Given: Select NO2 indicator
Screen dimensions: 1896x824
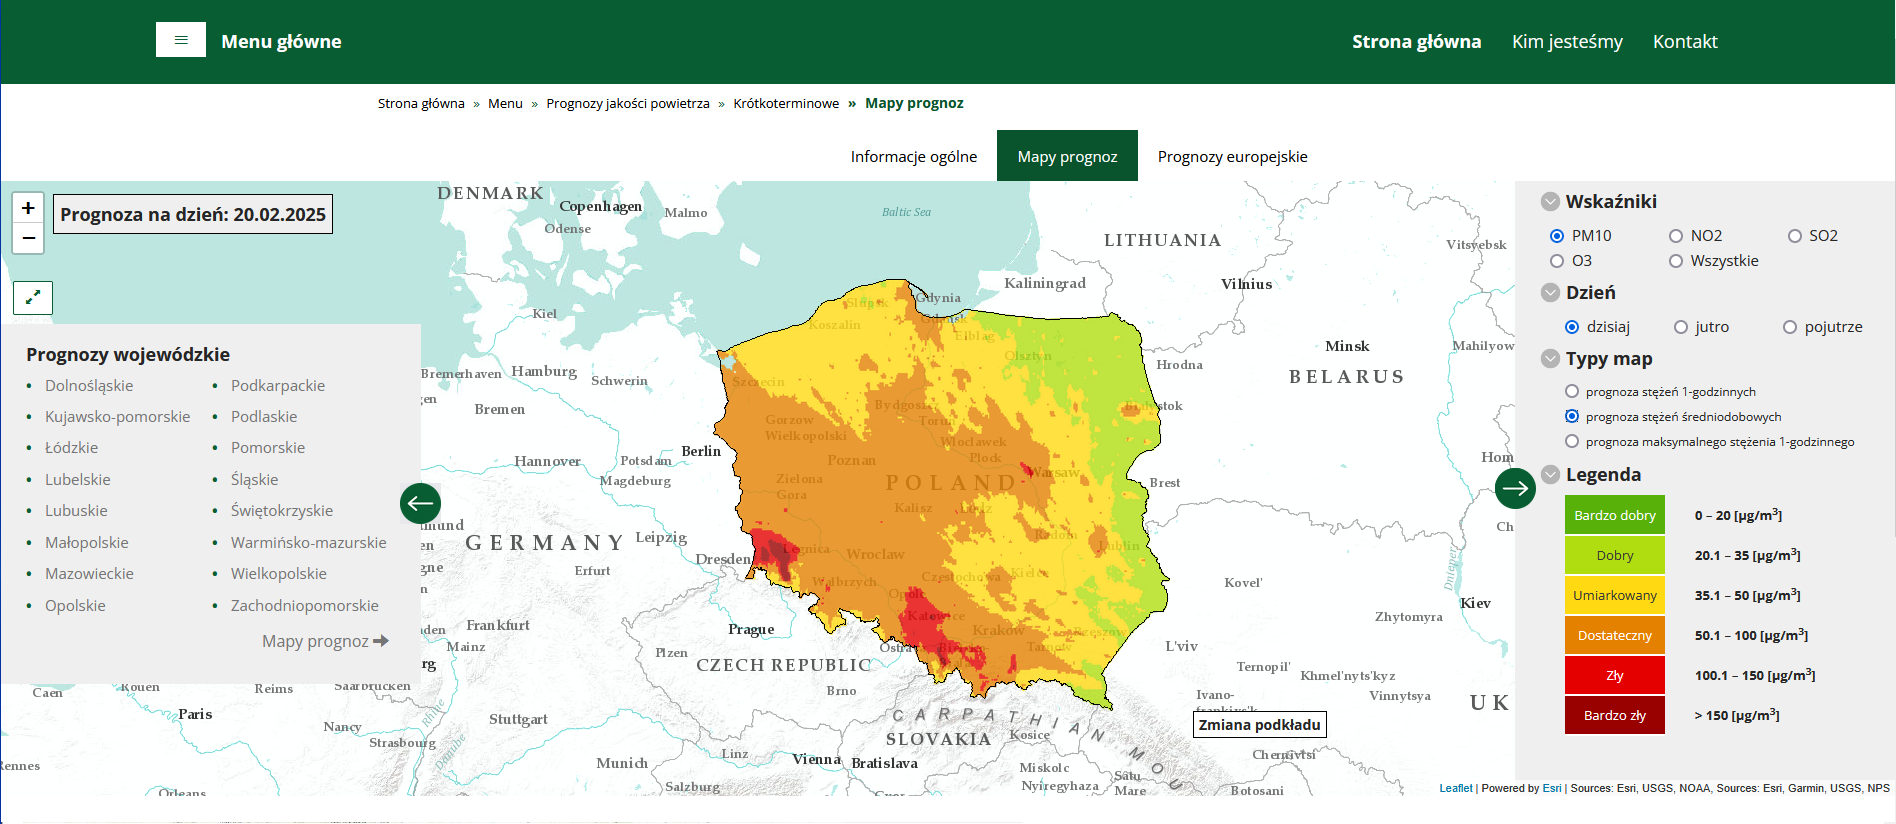Looking at the screenshot, I should click(1676, 236).
